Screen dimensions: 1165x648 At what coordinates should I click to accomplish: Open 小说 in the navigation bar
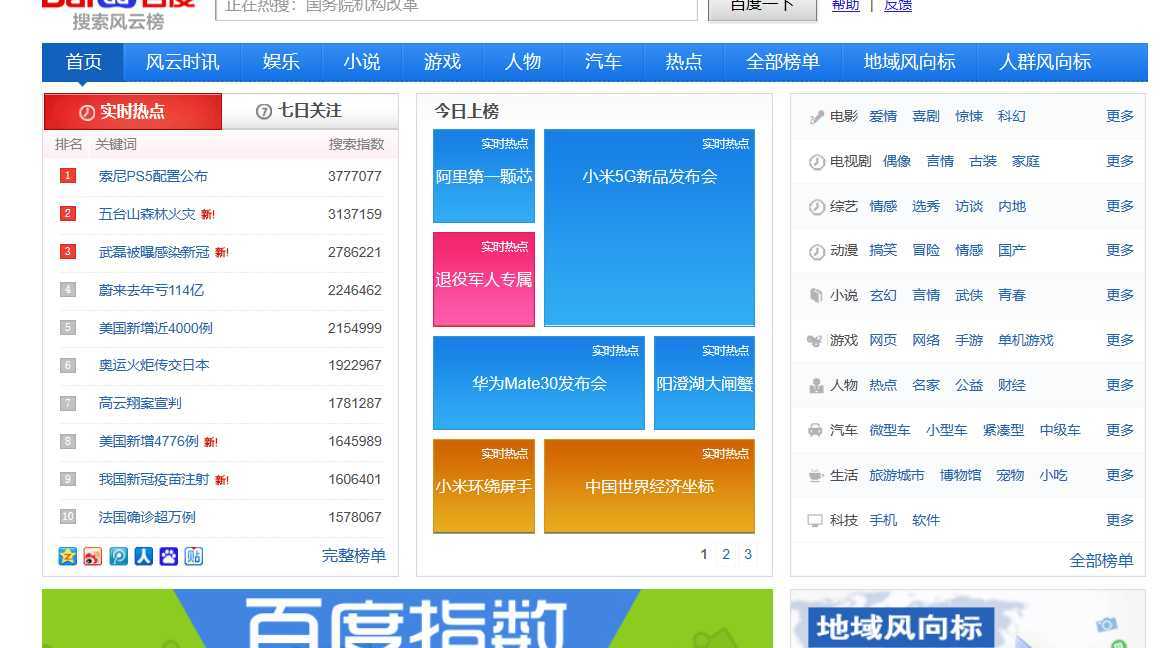pyautogui.click(x=362, y=62)
